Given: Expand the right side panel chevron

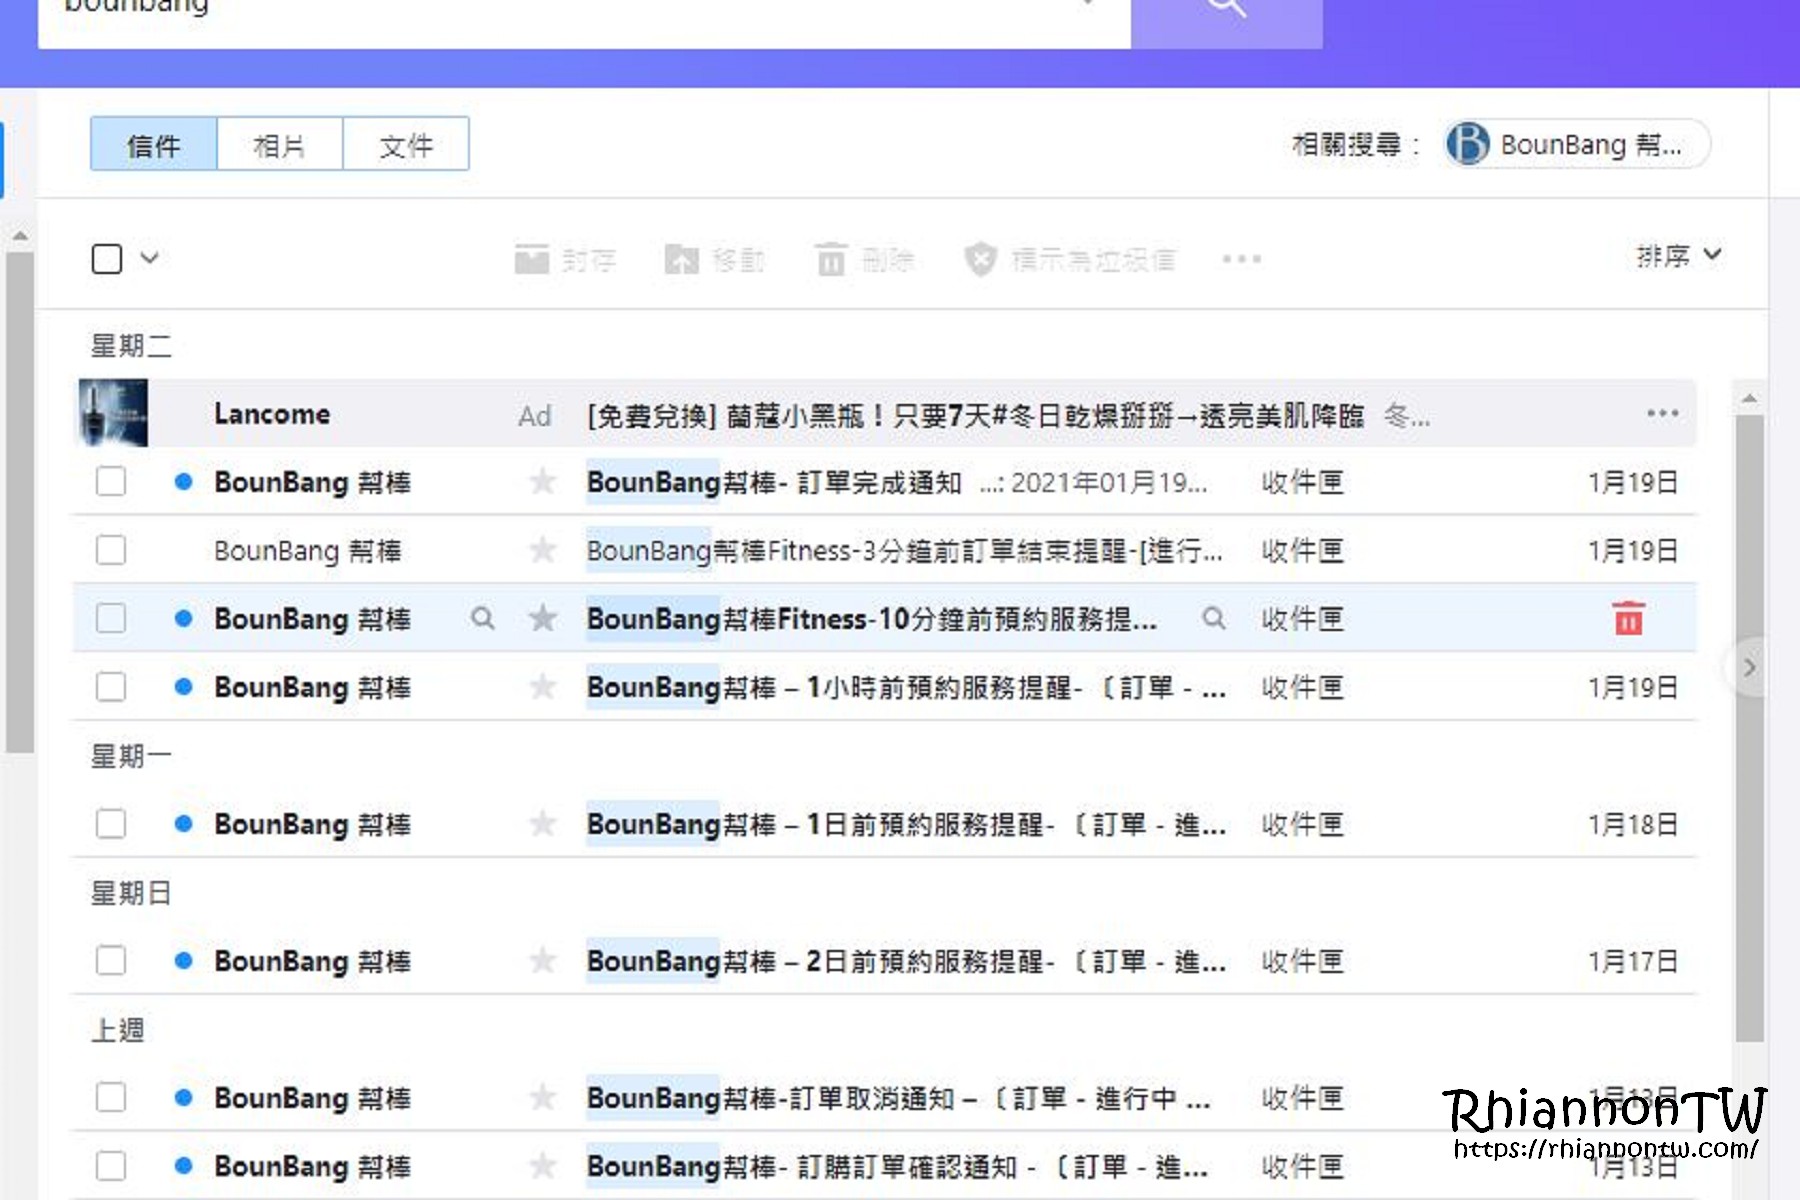Looking at the screenshot, I should pos(1749,667).
